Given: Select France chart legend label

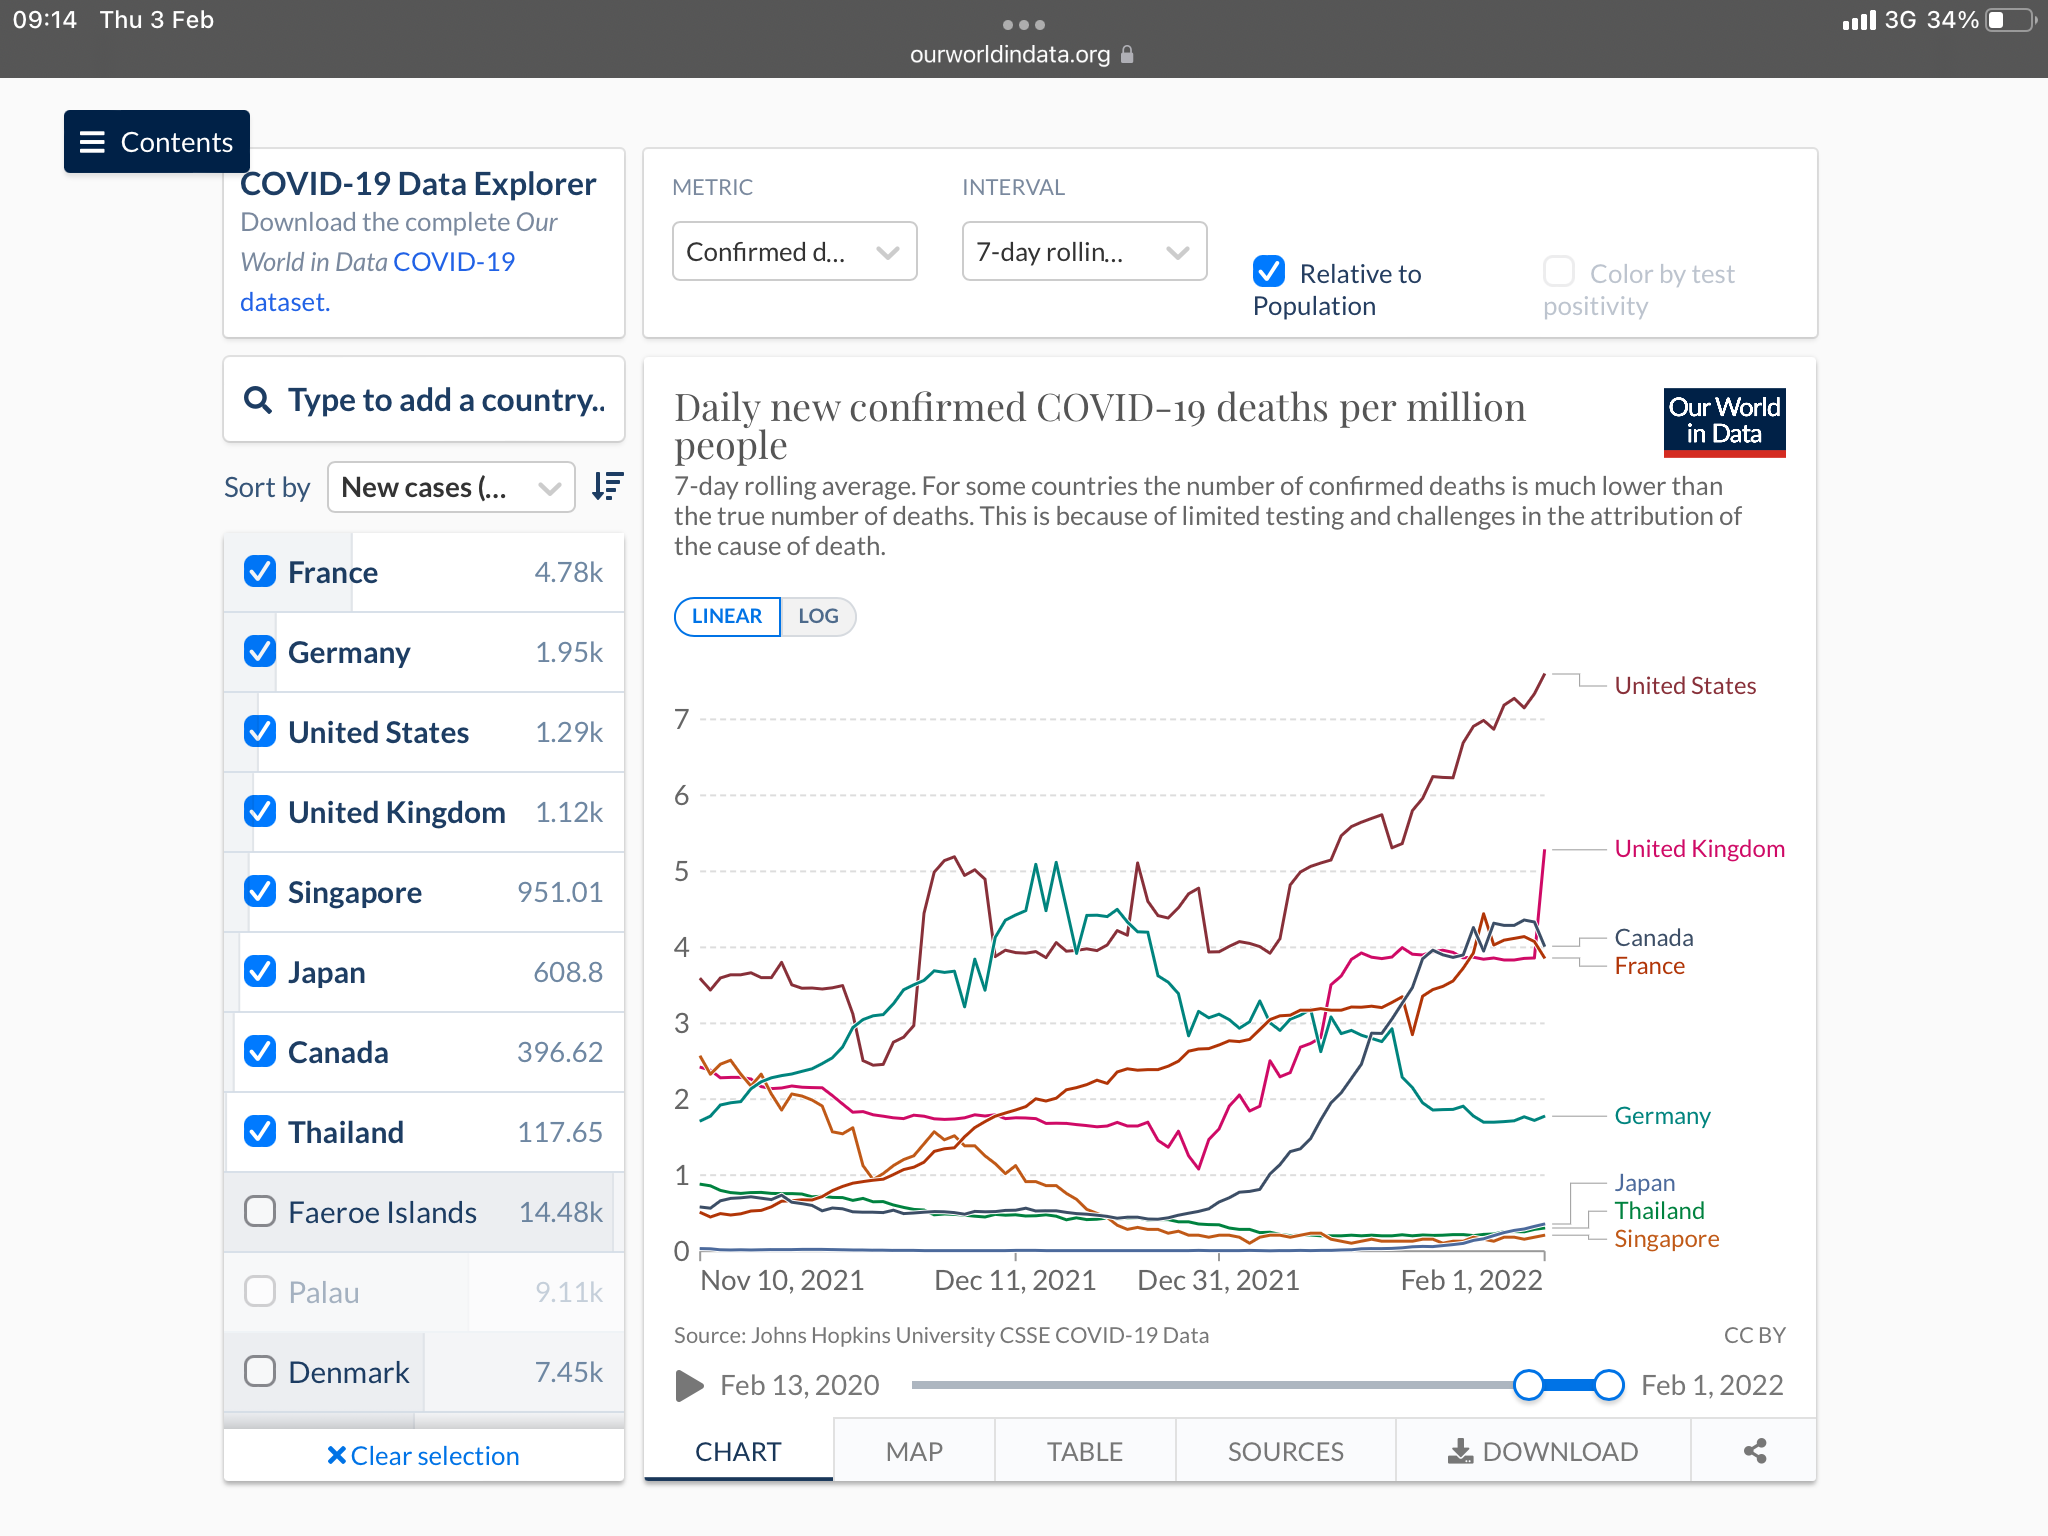Looking at the screenshot, I should 1649,965.
